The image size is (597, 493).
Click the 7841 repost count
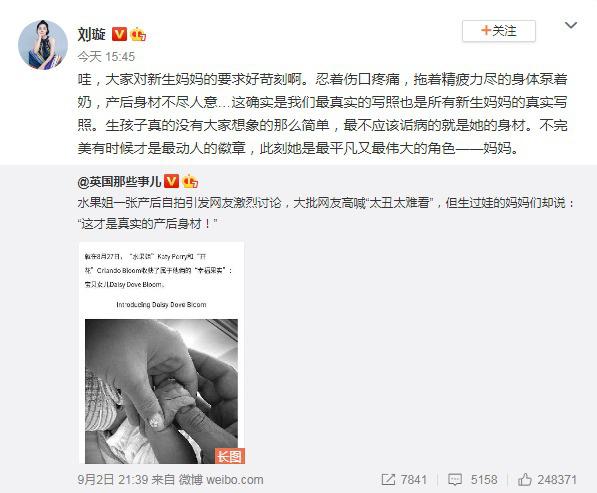(x=414, y=479)
